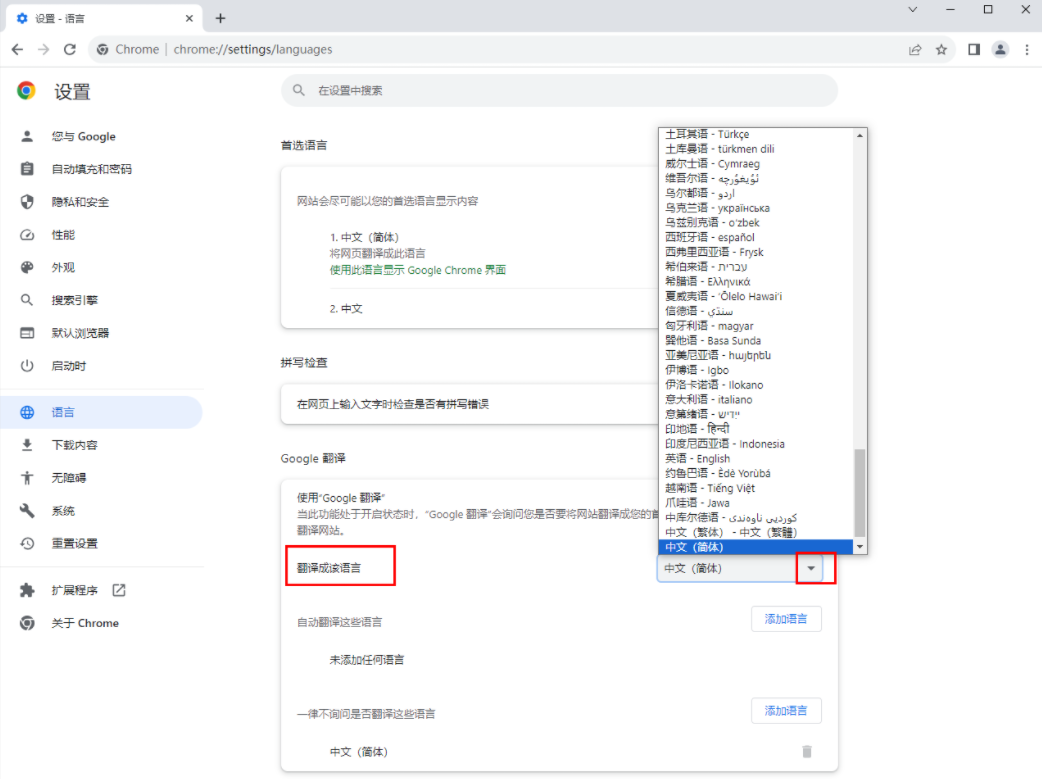Choose 西班牙语 - español option
Image resolution: width=1042 pixels, height=779 pixels.
pos(756,237)
